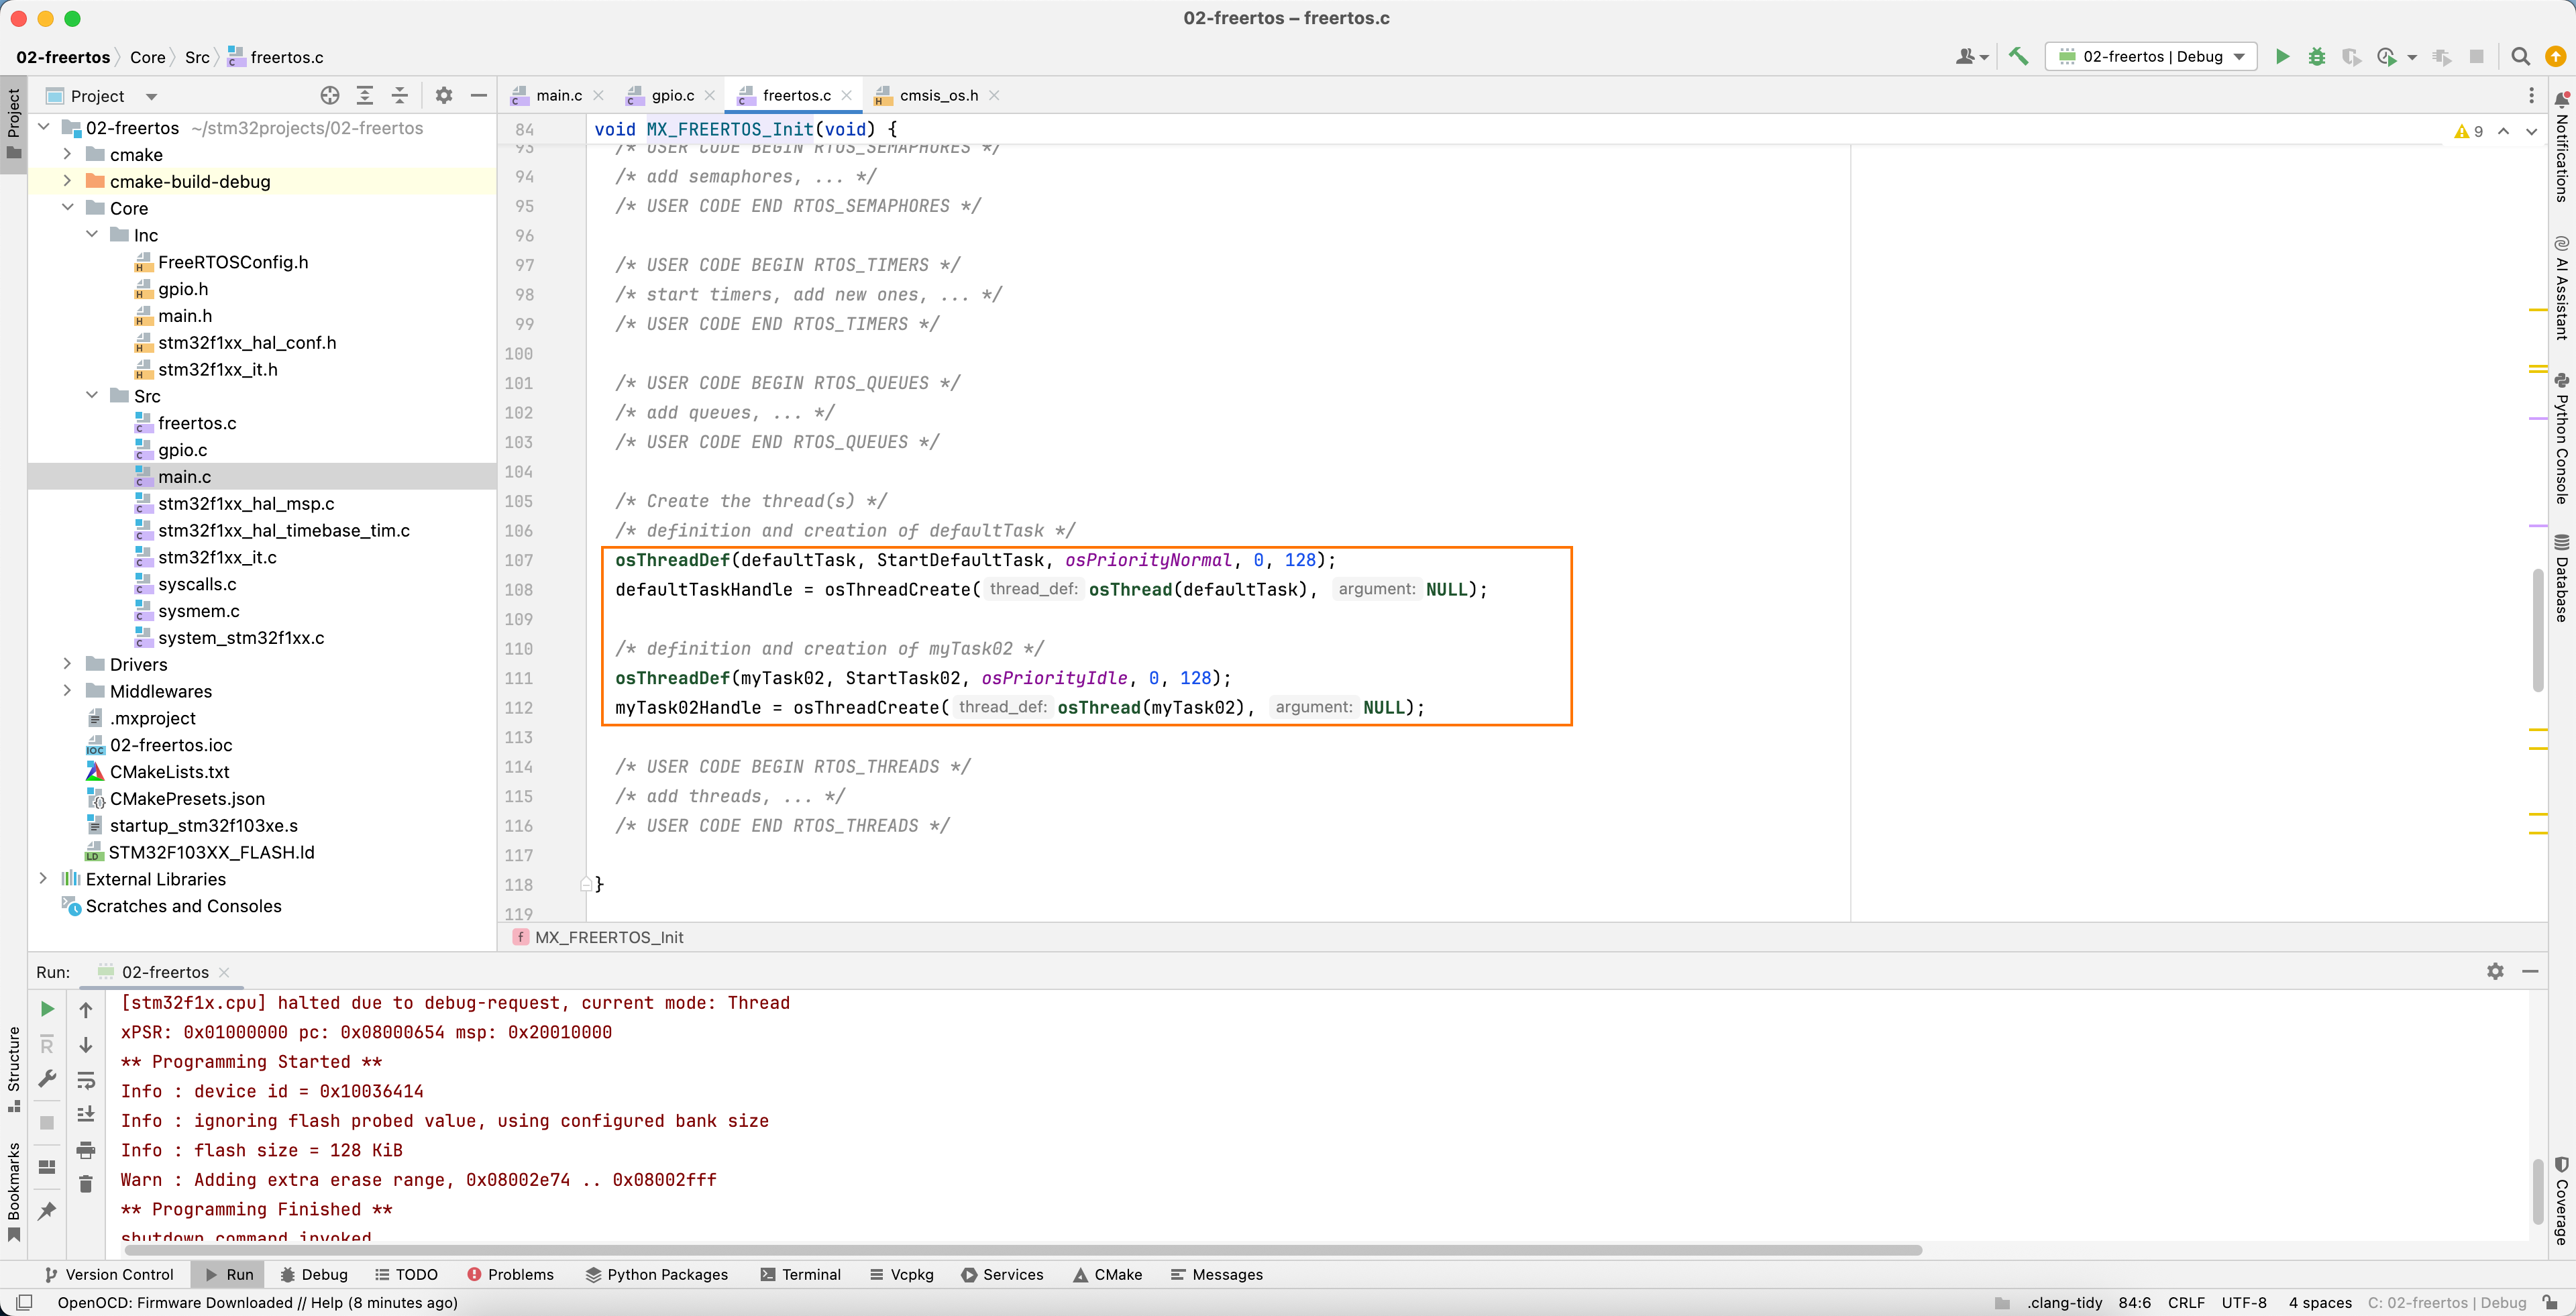
Task: Collapse all in Project panel
Action: pyautogui.click(x=399, y=95)
